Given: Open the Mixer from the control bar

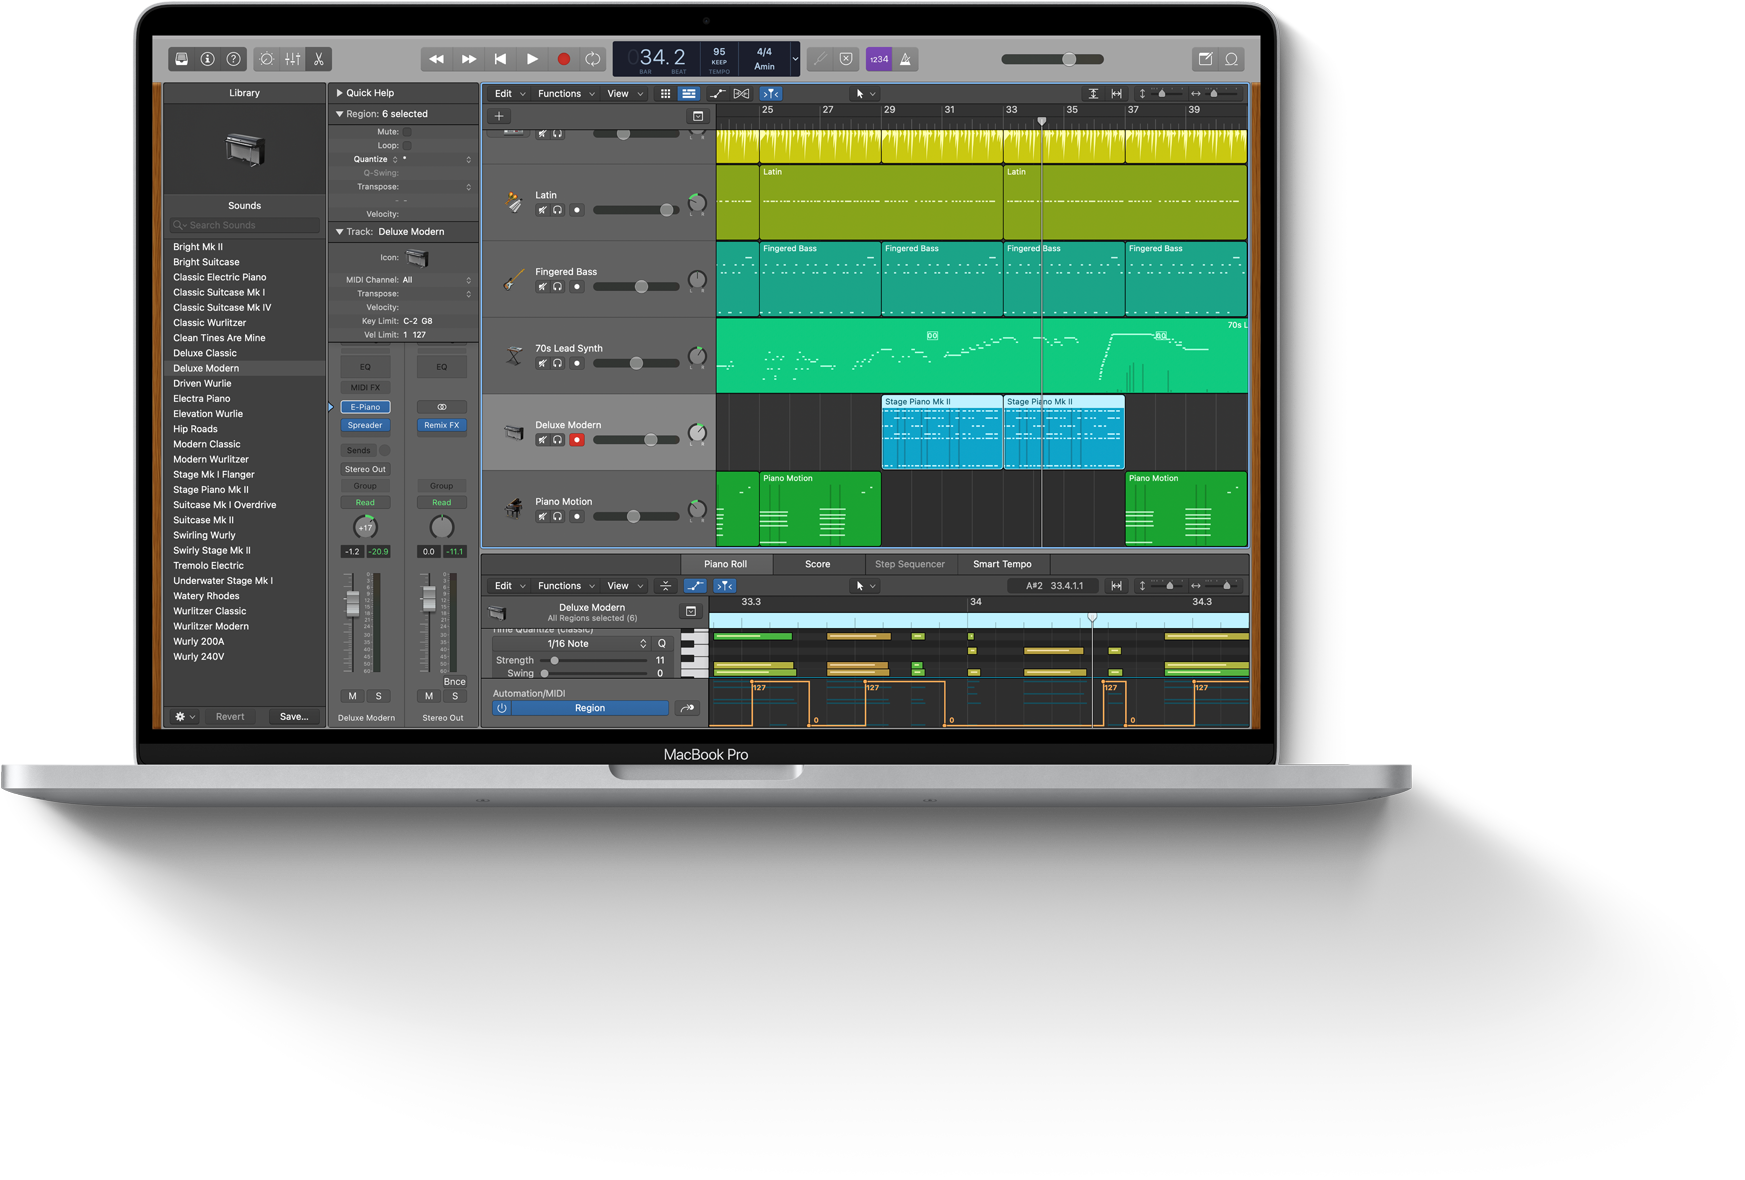Looking at the screenshot, I should click(292, 59).
